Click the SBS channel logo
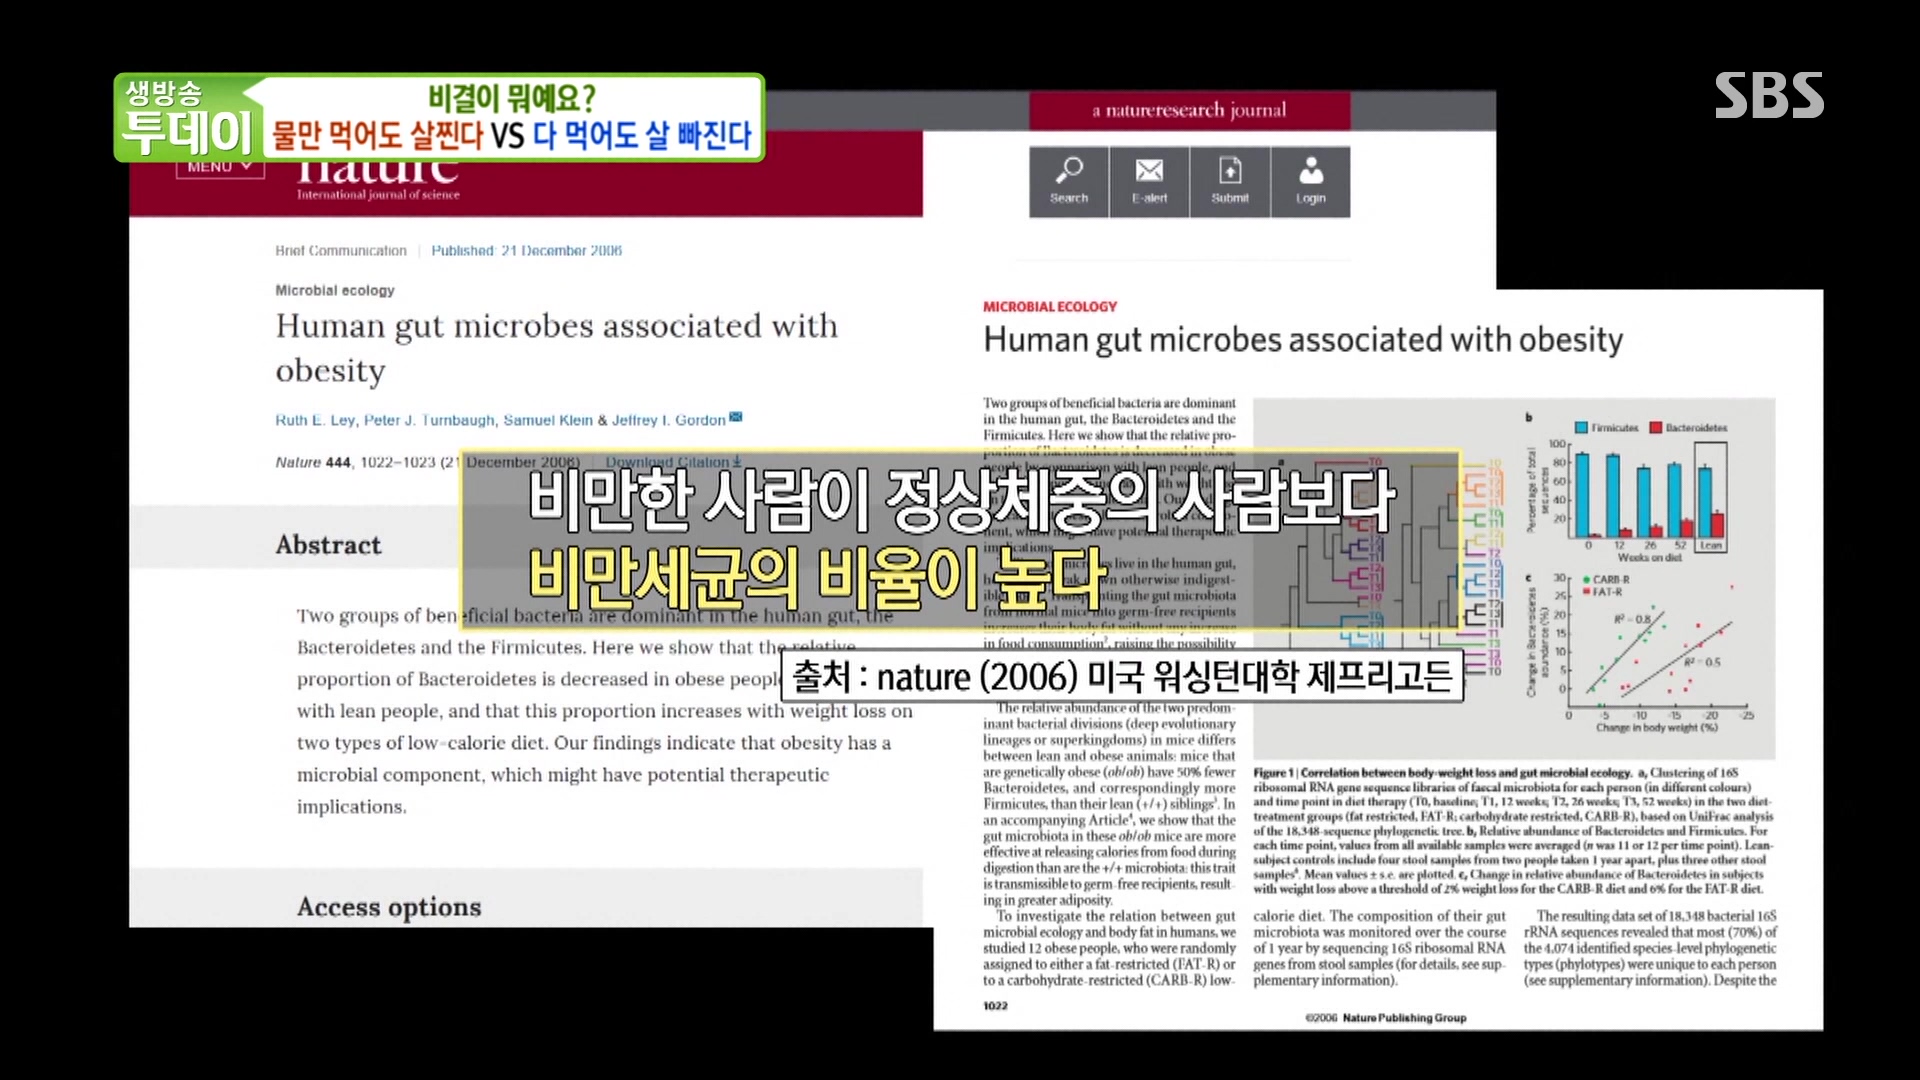This screenshot has height=1080, width=1920. [x=1769, y=96]
